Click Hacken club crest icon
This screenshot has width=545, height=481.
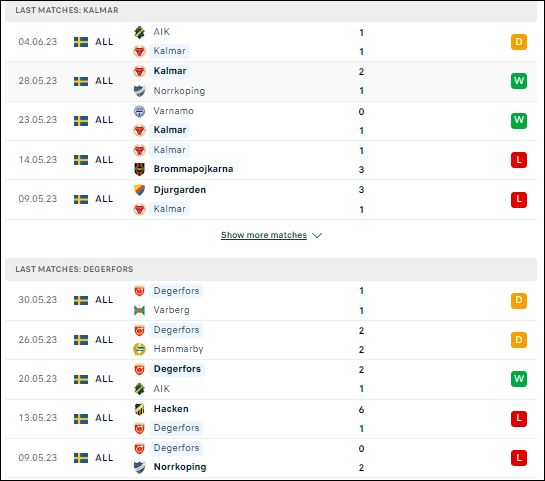(x=139, y=409)
